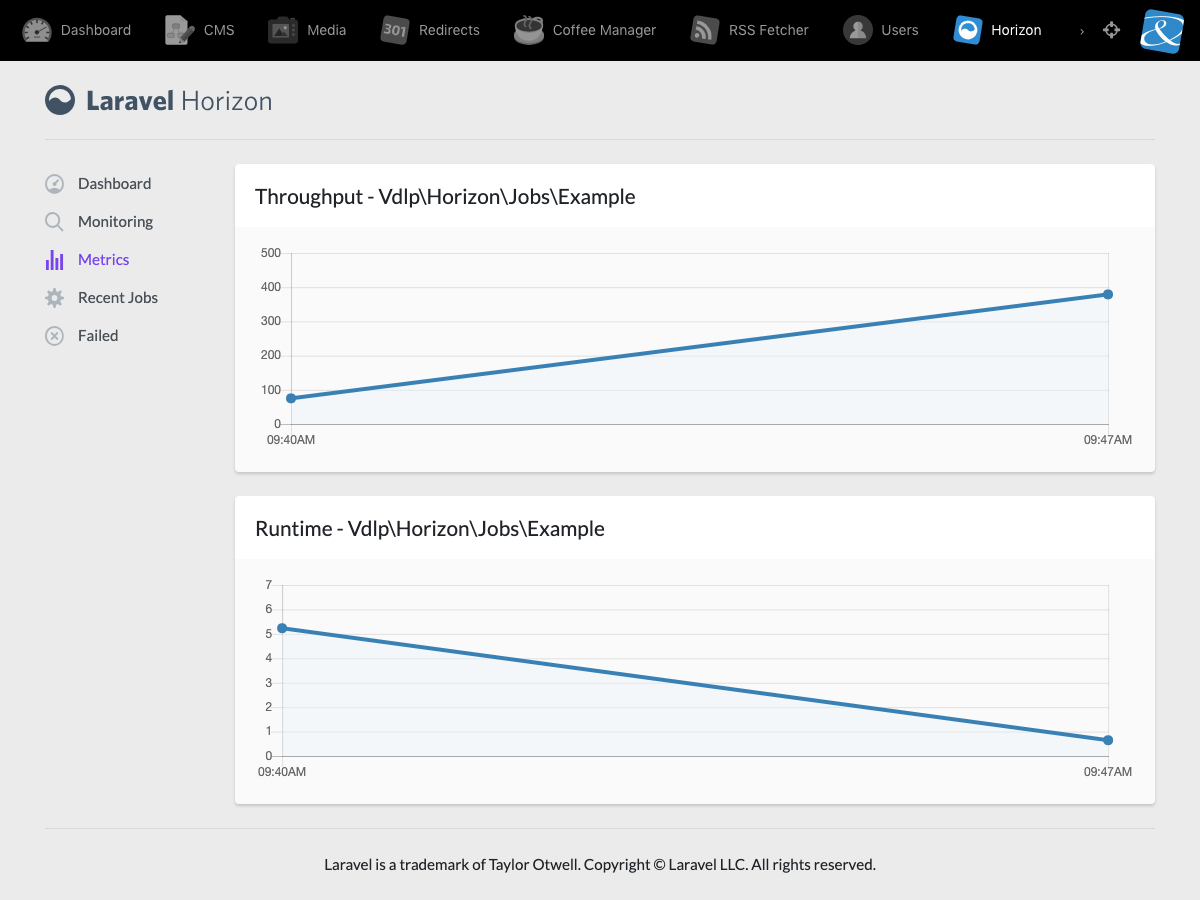Open the Dashboard menu label in top bar
This screenshot has width=1200, height=900.
click(x=96, y=30)
